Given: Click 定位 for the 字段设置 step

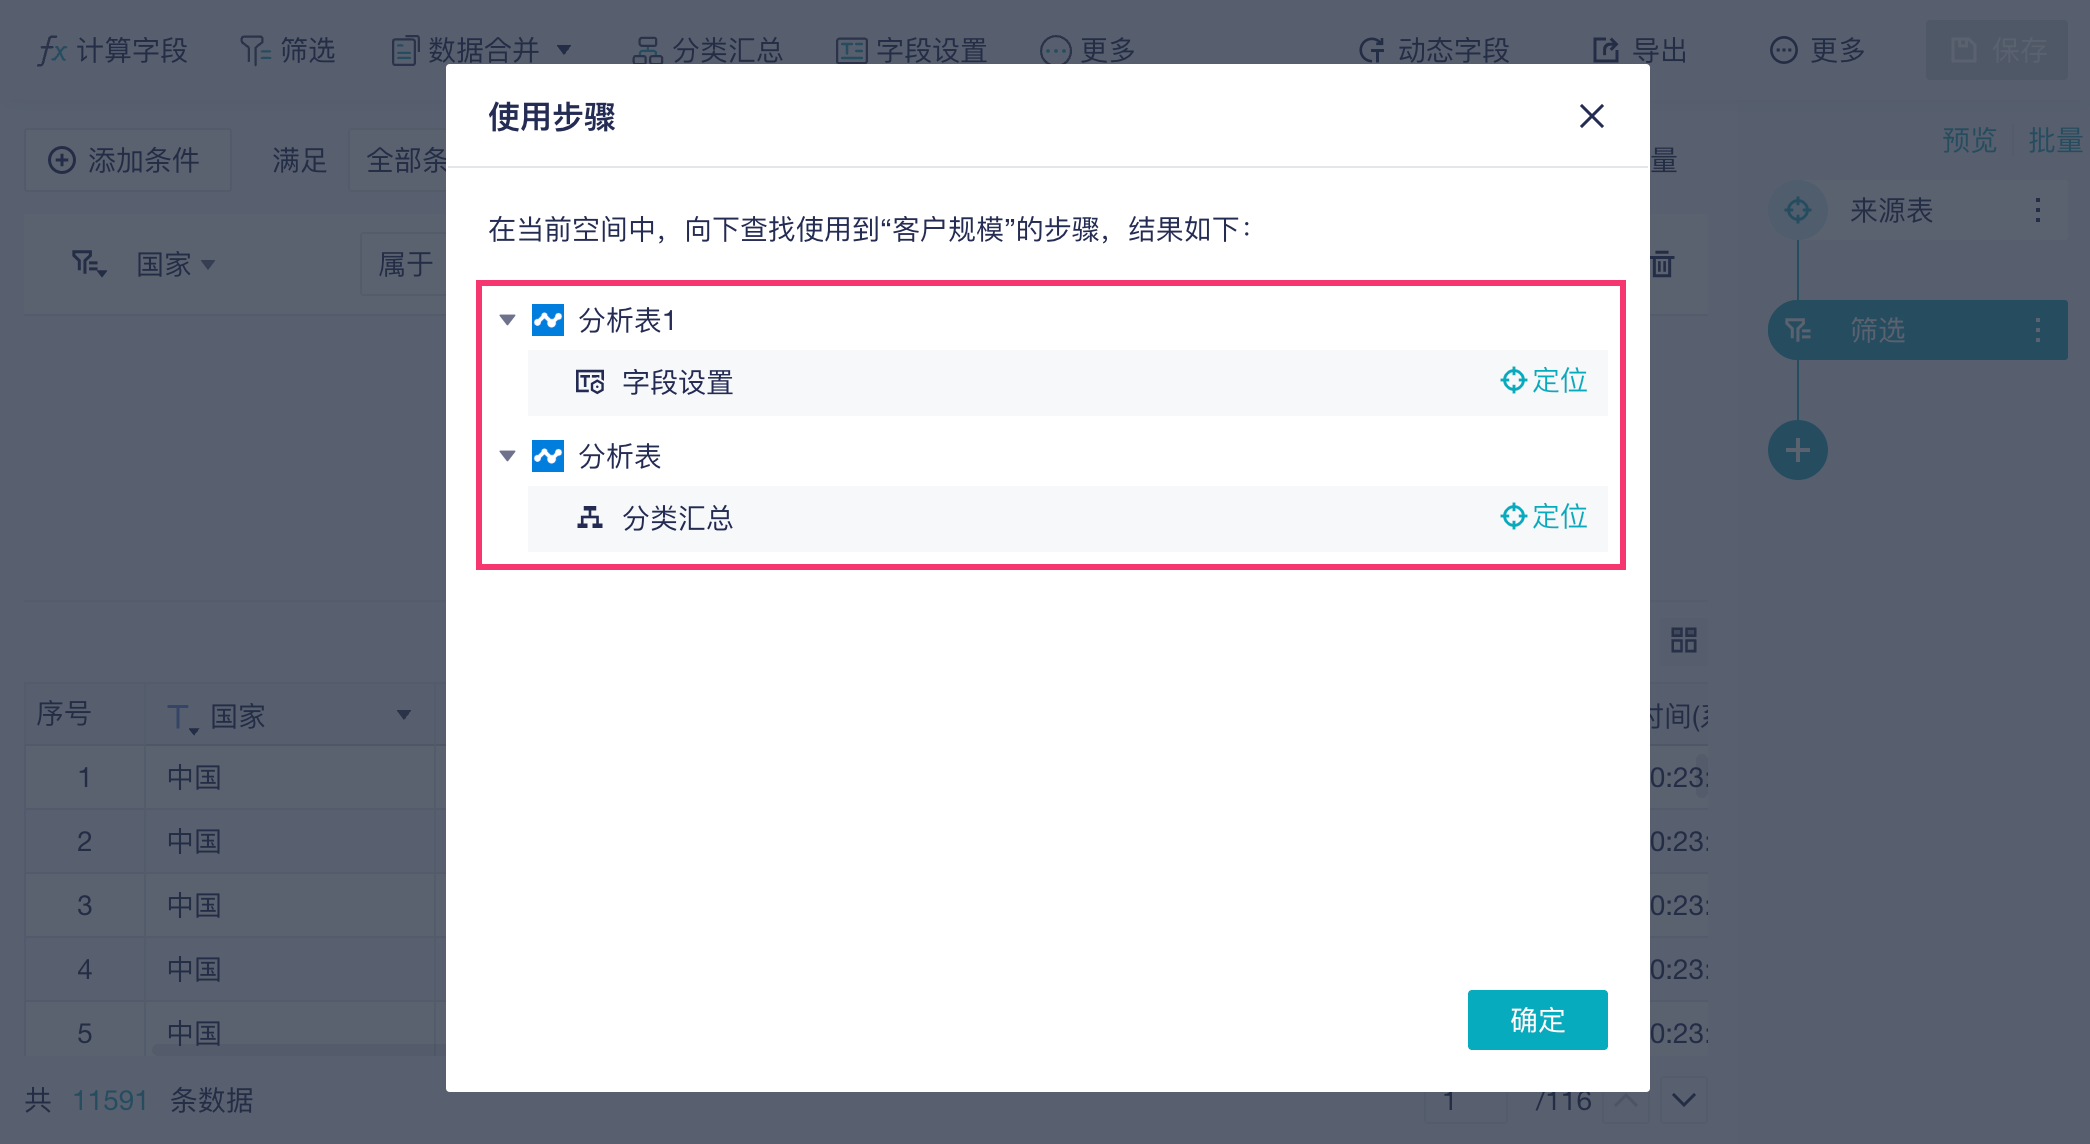Looking at the screenshot, I should 1544,381.
